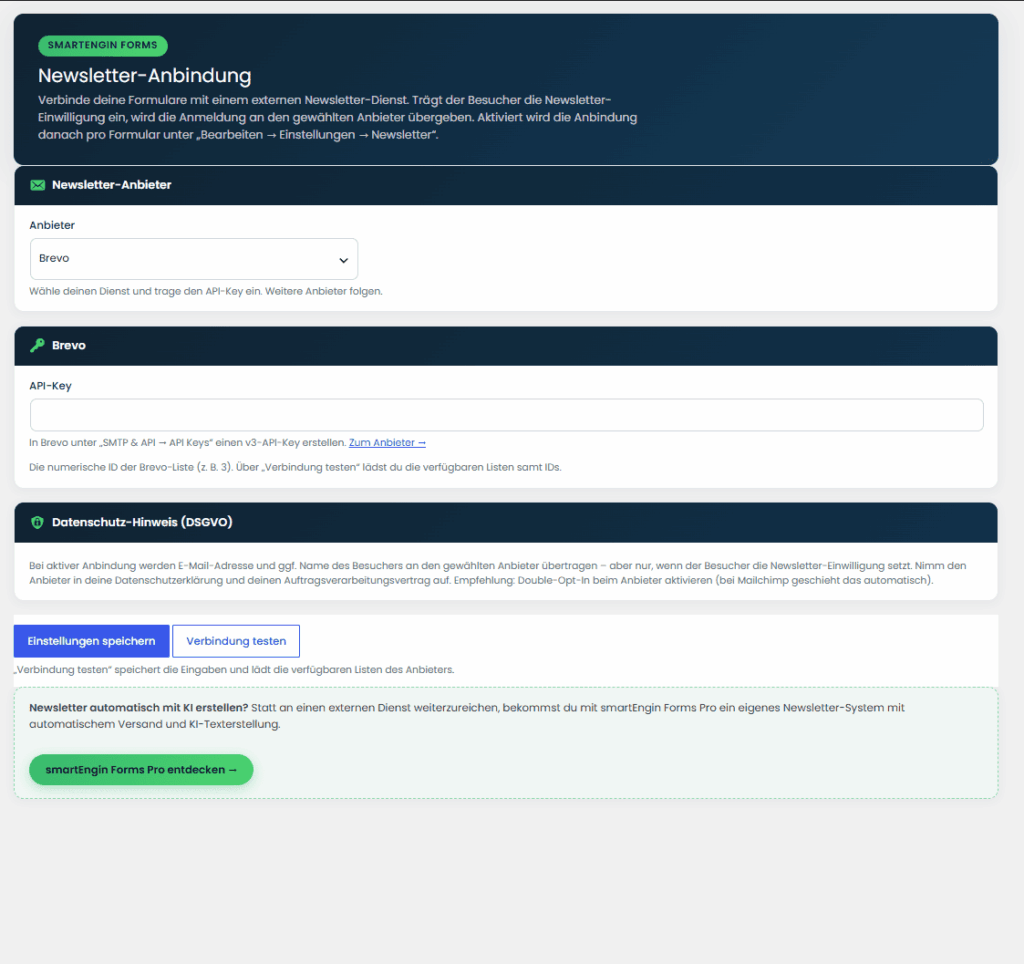Click the Brevo section header title
The height and width of the screenshot is (964, 1024).
(x=69, y=345)
